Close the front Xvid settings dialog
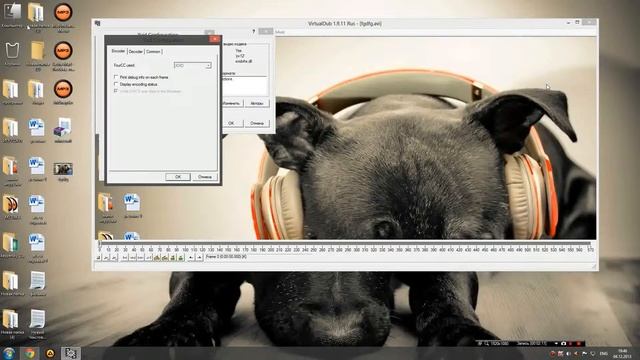640x360 pixels. [214, 39]
